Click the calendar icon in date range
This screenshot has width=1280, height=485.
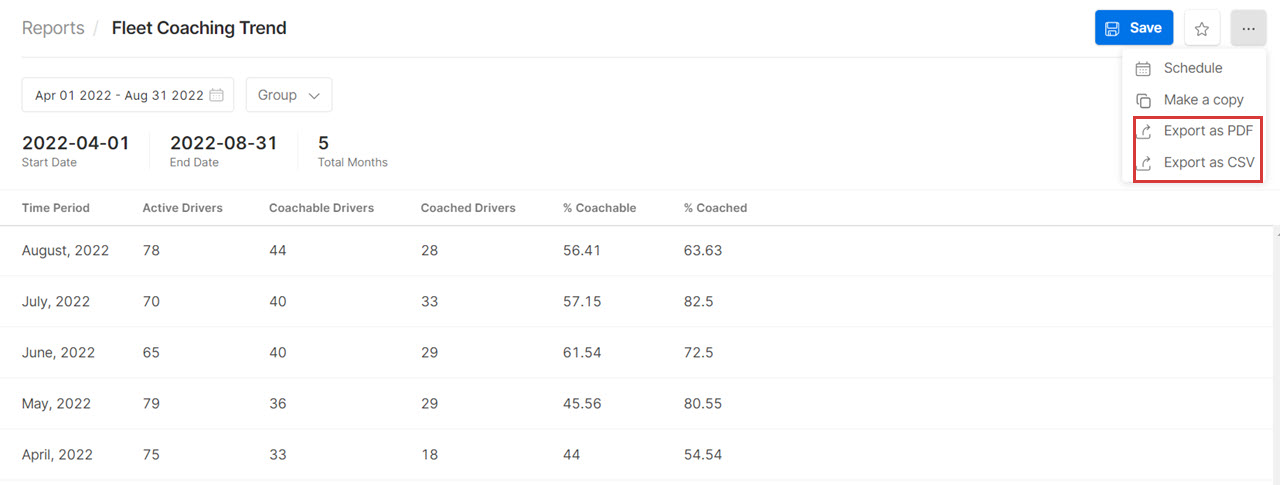click(216, 95)
